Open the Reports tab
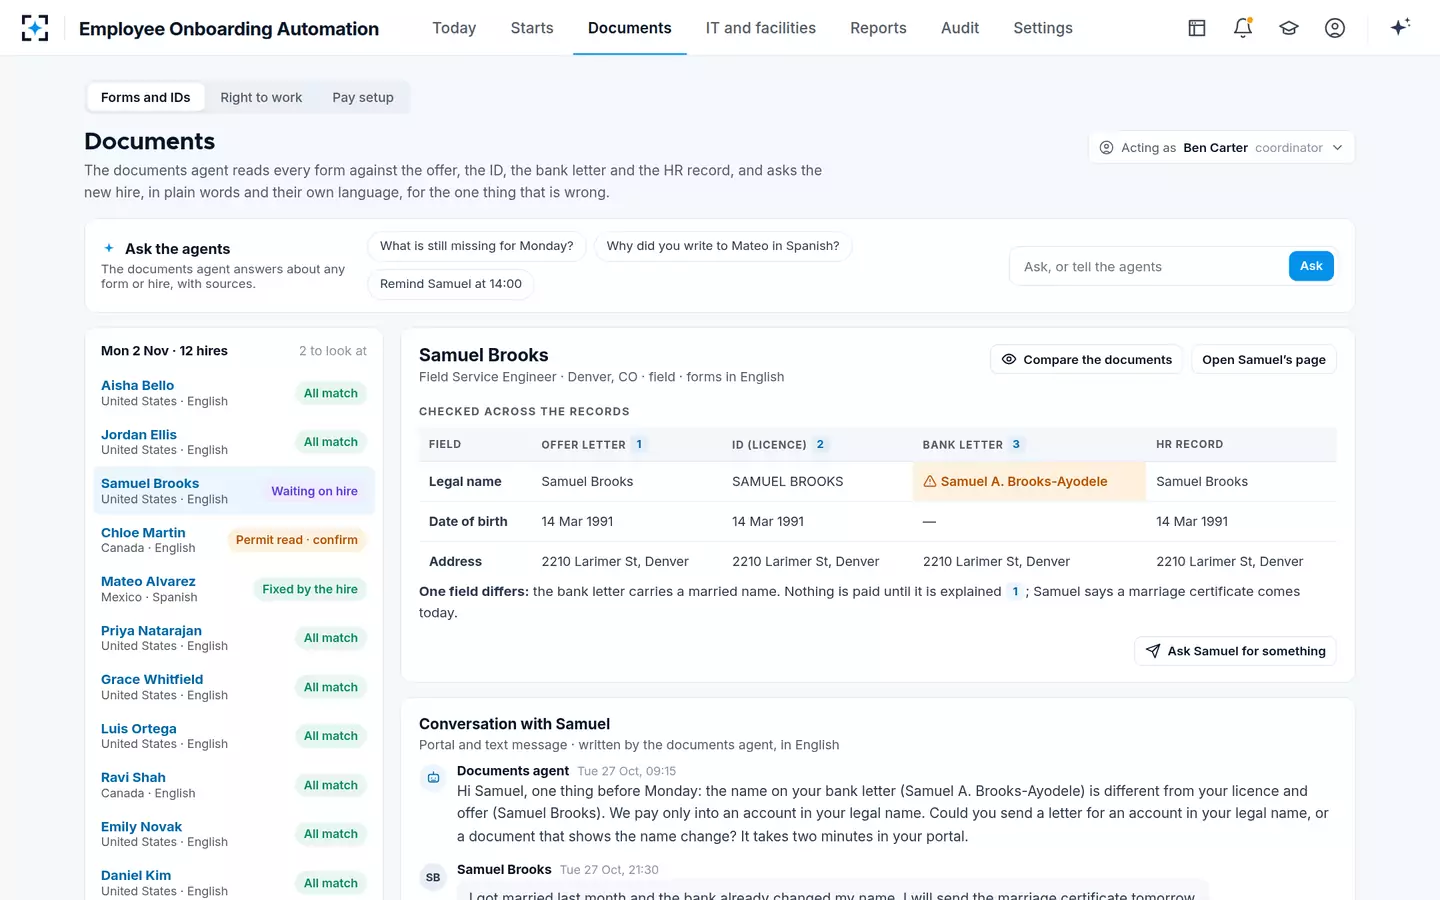This screenshot has width=1440, height=900. pos(878,28)
